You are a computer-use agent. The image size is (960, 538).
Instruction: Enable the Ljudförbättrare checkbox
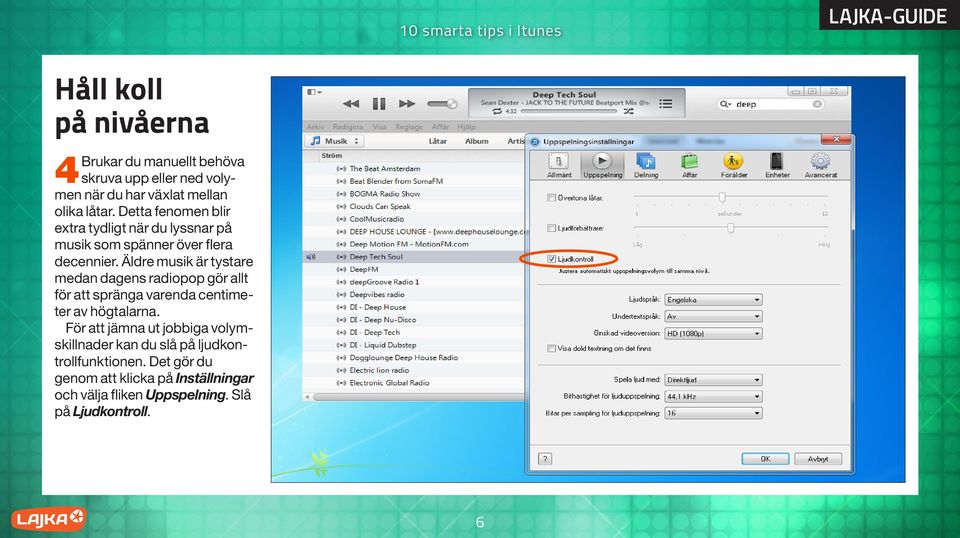551,228
